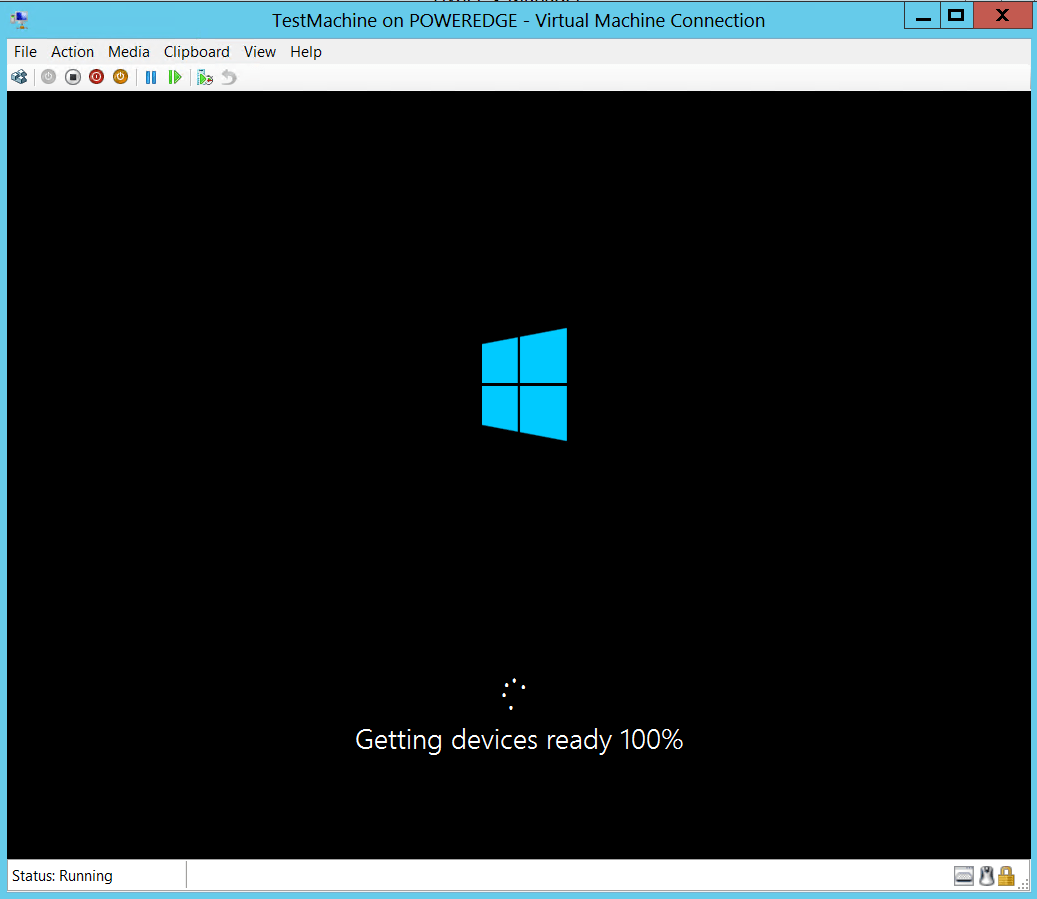Click the window system icon in title bar
1037x899 pixels.
point(20,20)
